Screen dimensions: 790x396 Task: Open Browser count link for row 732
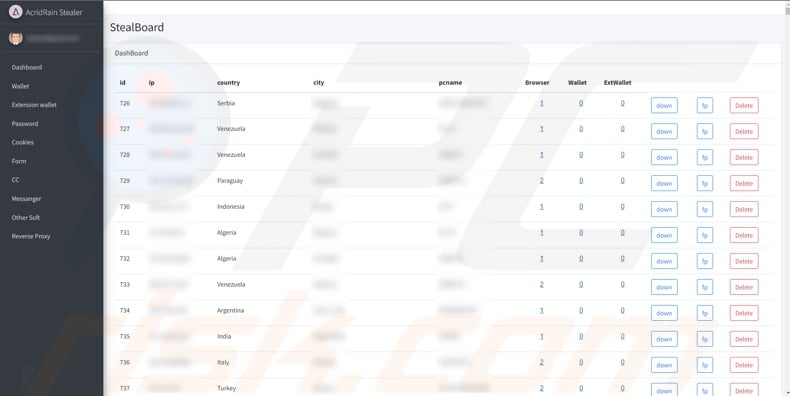(542, 258)
